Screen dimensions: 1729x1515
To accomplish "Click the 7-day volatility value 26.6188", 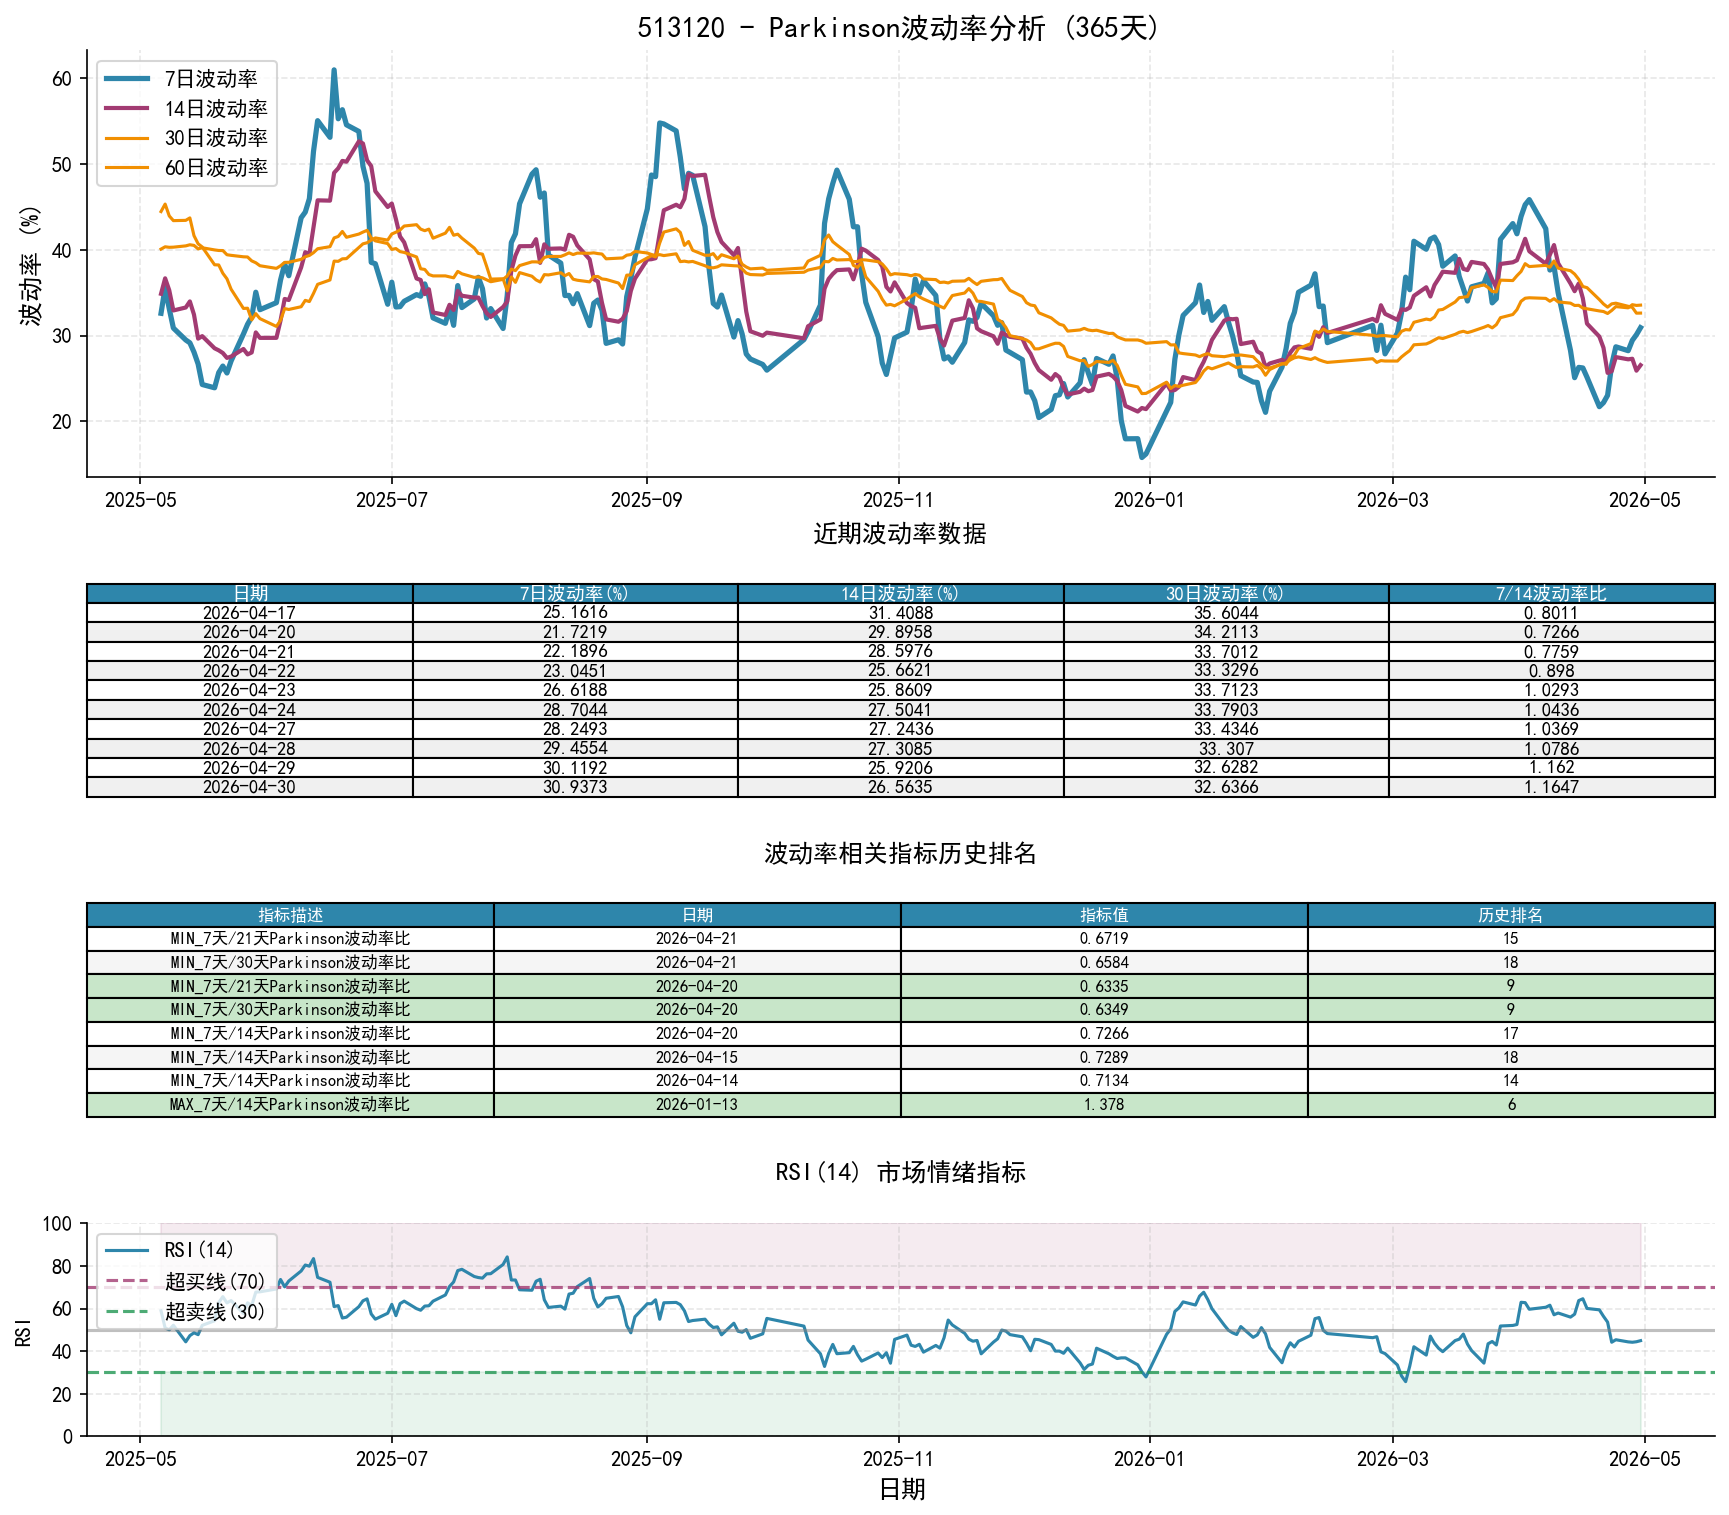I will pyautogui.click(x=575, y=690).
